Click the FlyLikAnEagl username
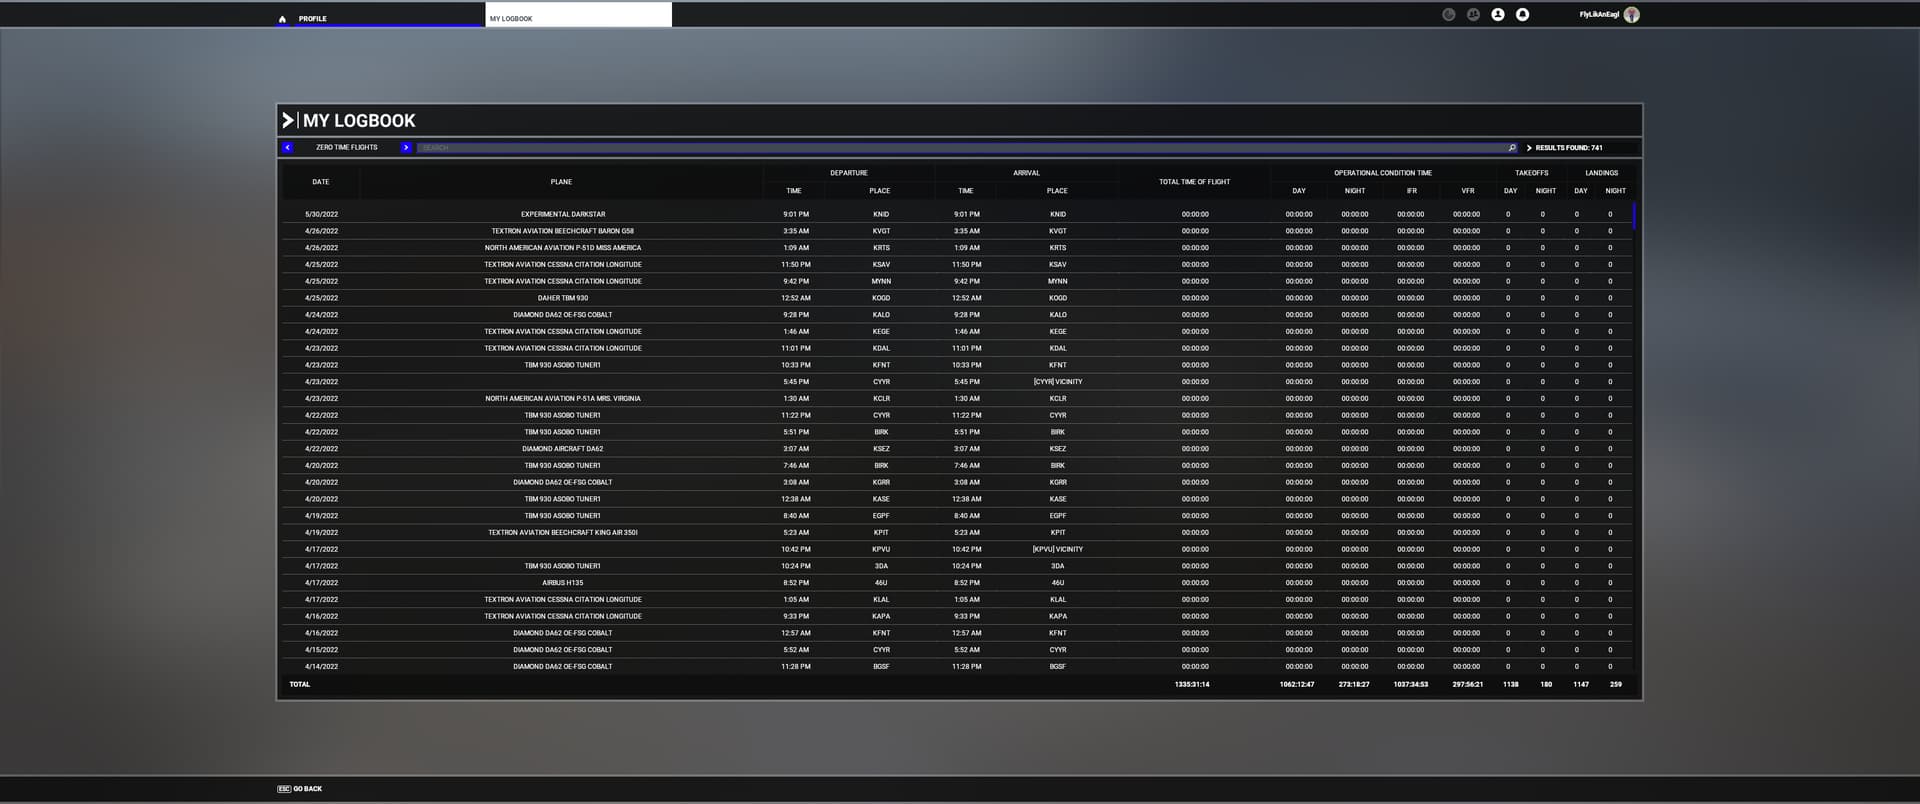Screen dimensions: 1920x804 [x=1598, y=15]
